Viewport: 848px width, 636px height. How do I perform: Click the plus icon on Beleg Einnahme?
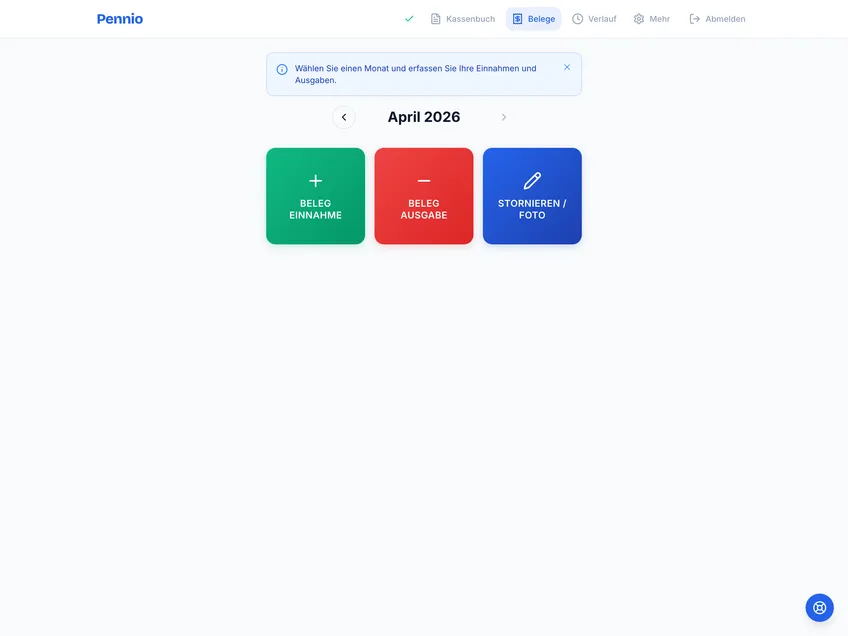pyautogui.click(x=315, y=181)
